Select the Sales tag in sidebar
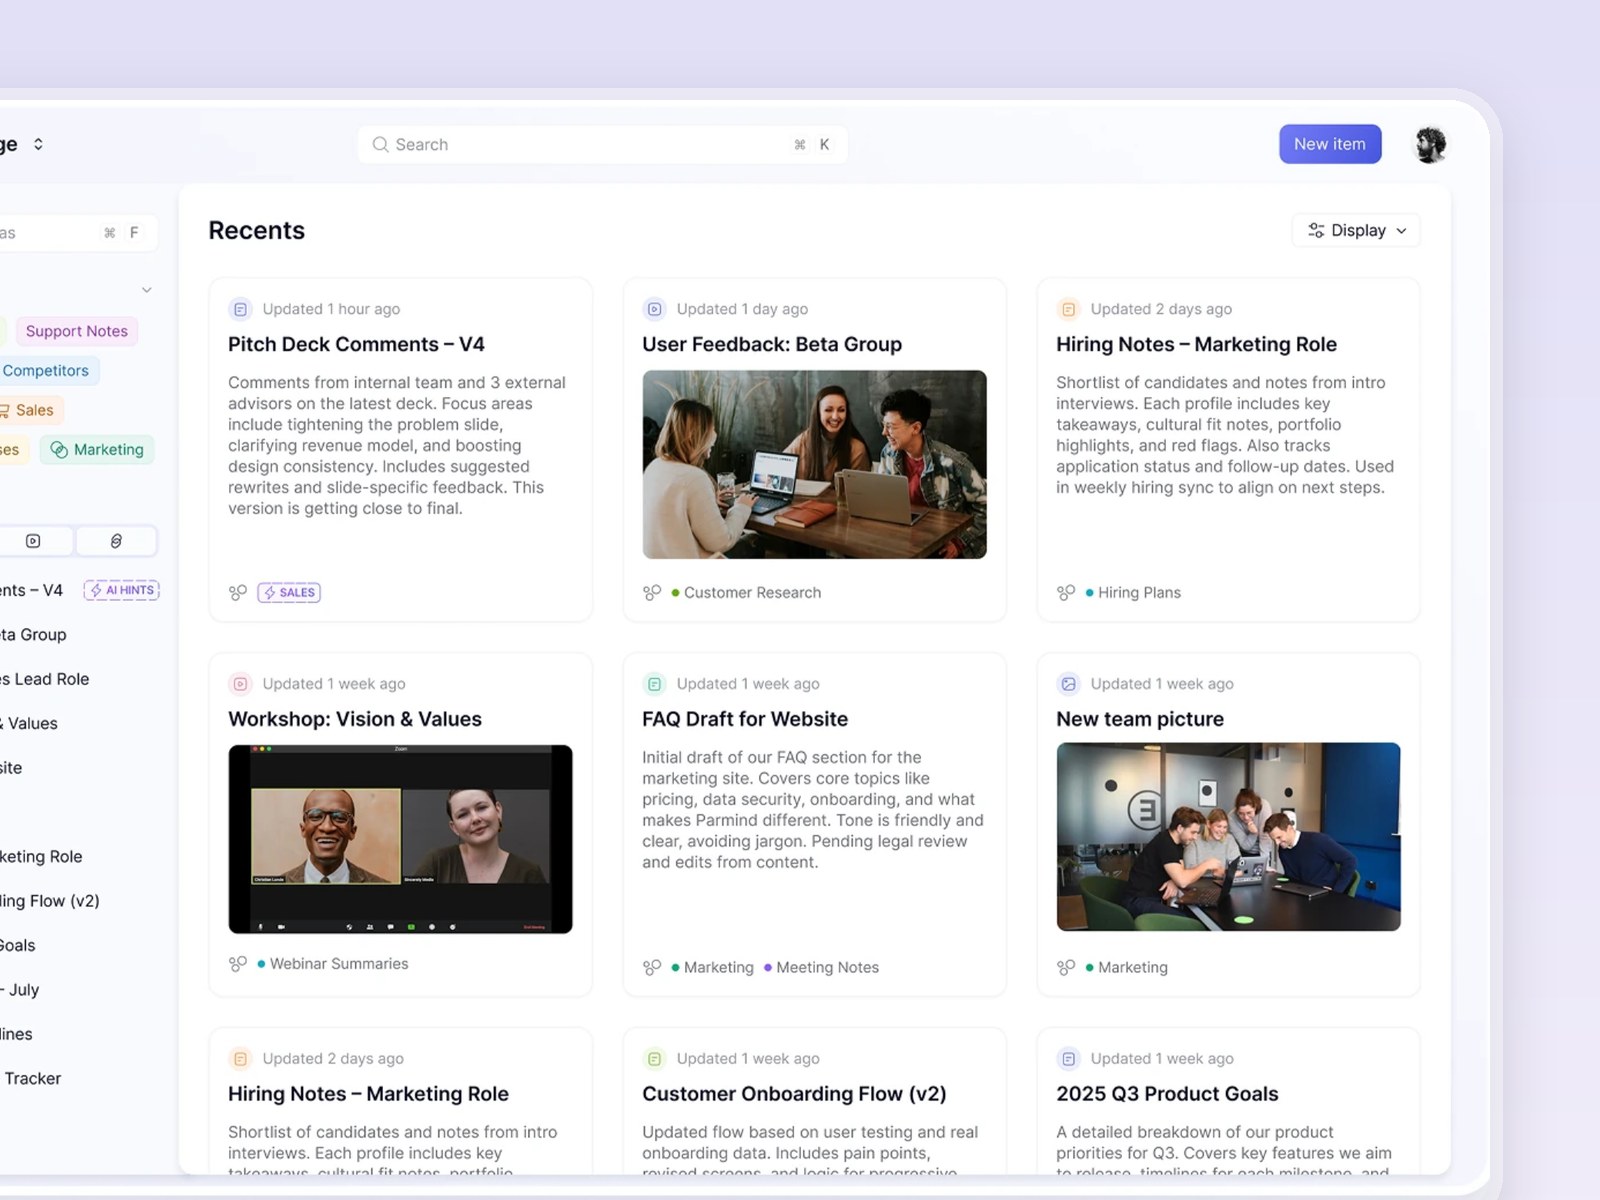This screenshot has width=1600, height=1200. pos(30,410)
